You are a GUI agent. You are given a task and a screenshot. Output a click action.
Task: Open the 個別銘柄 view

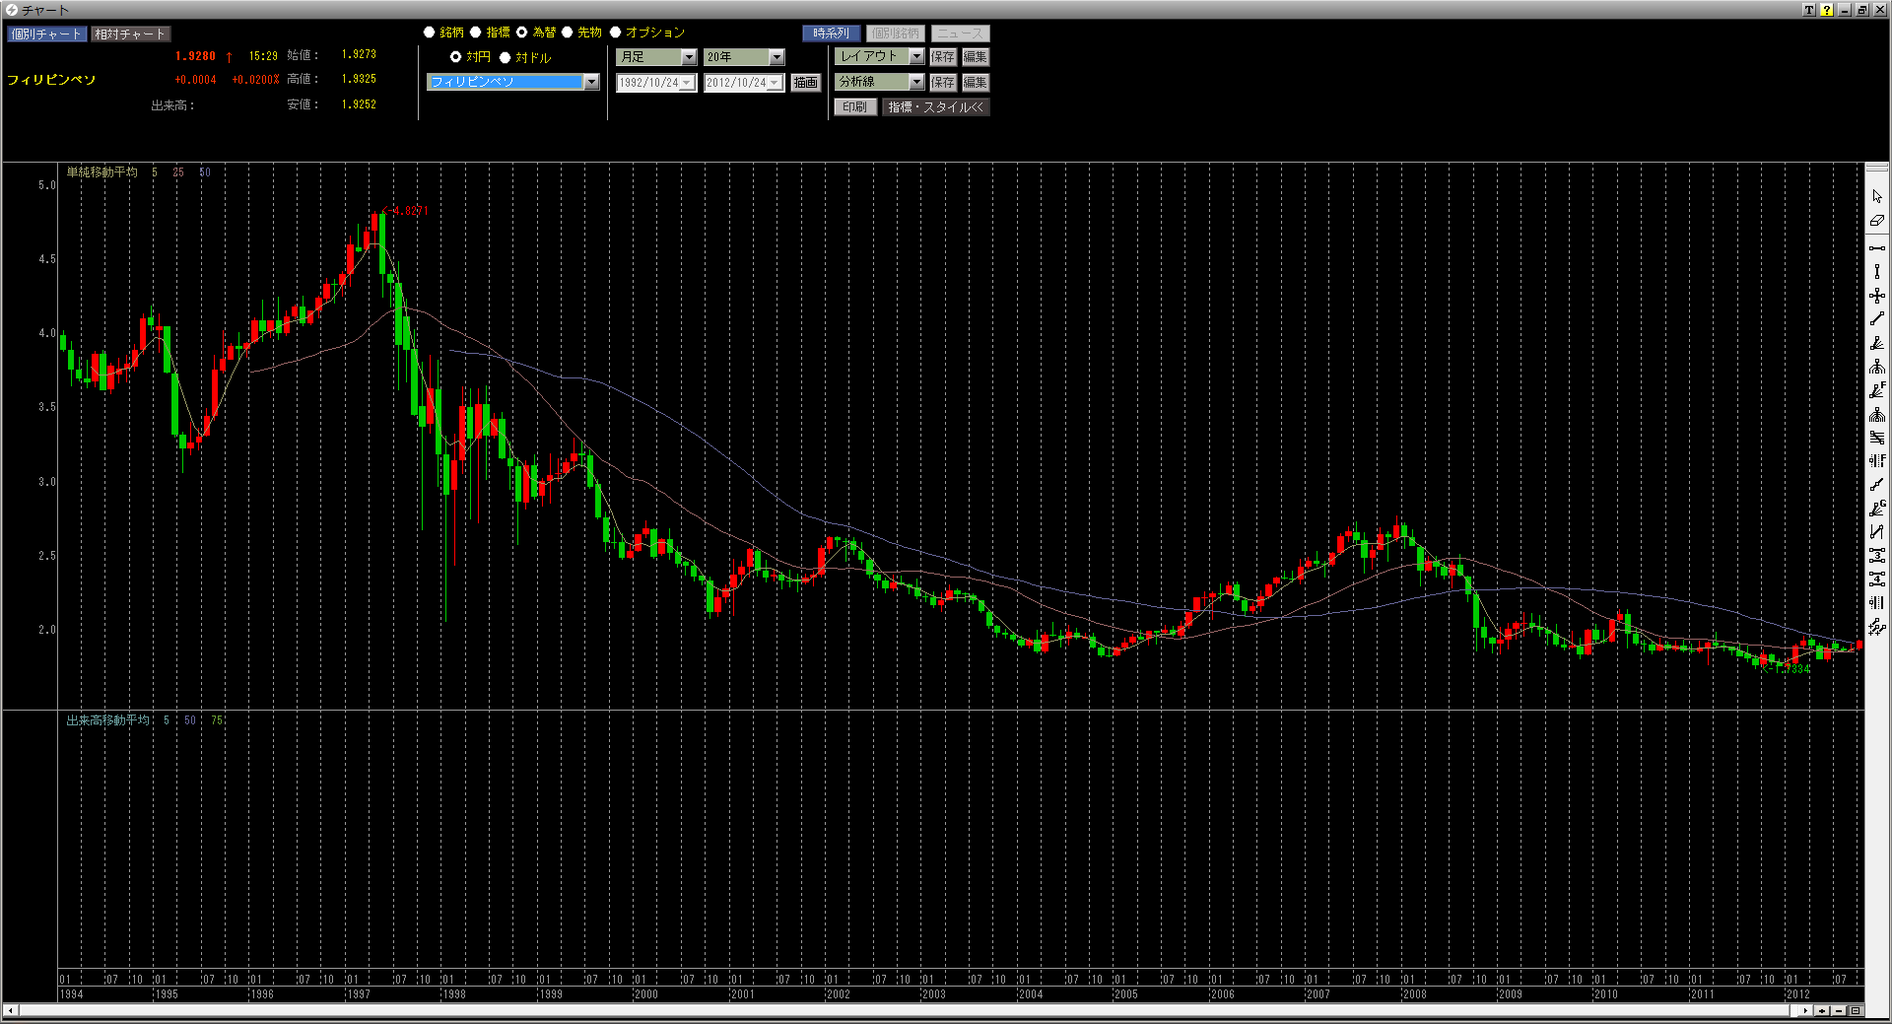pos(895,33)
